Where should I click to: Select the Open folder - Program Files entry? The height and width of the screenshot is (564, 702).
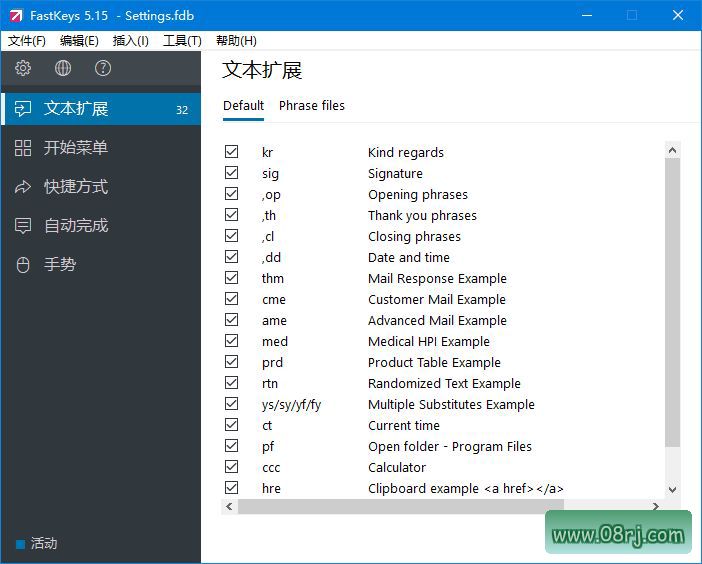pyautogui.click(x=450, y=447)
